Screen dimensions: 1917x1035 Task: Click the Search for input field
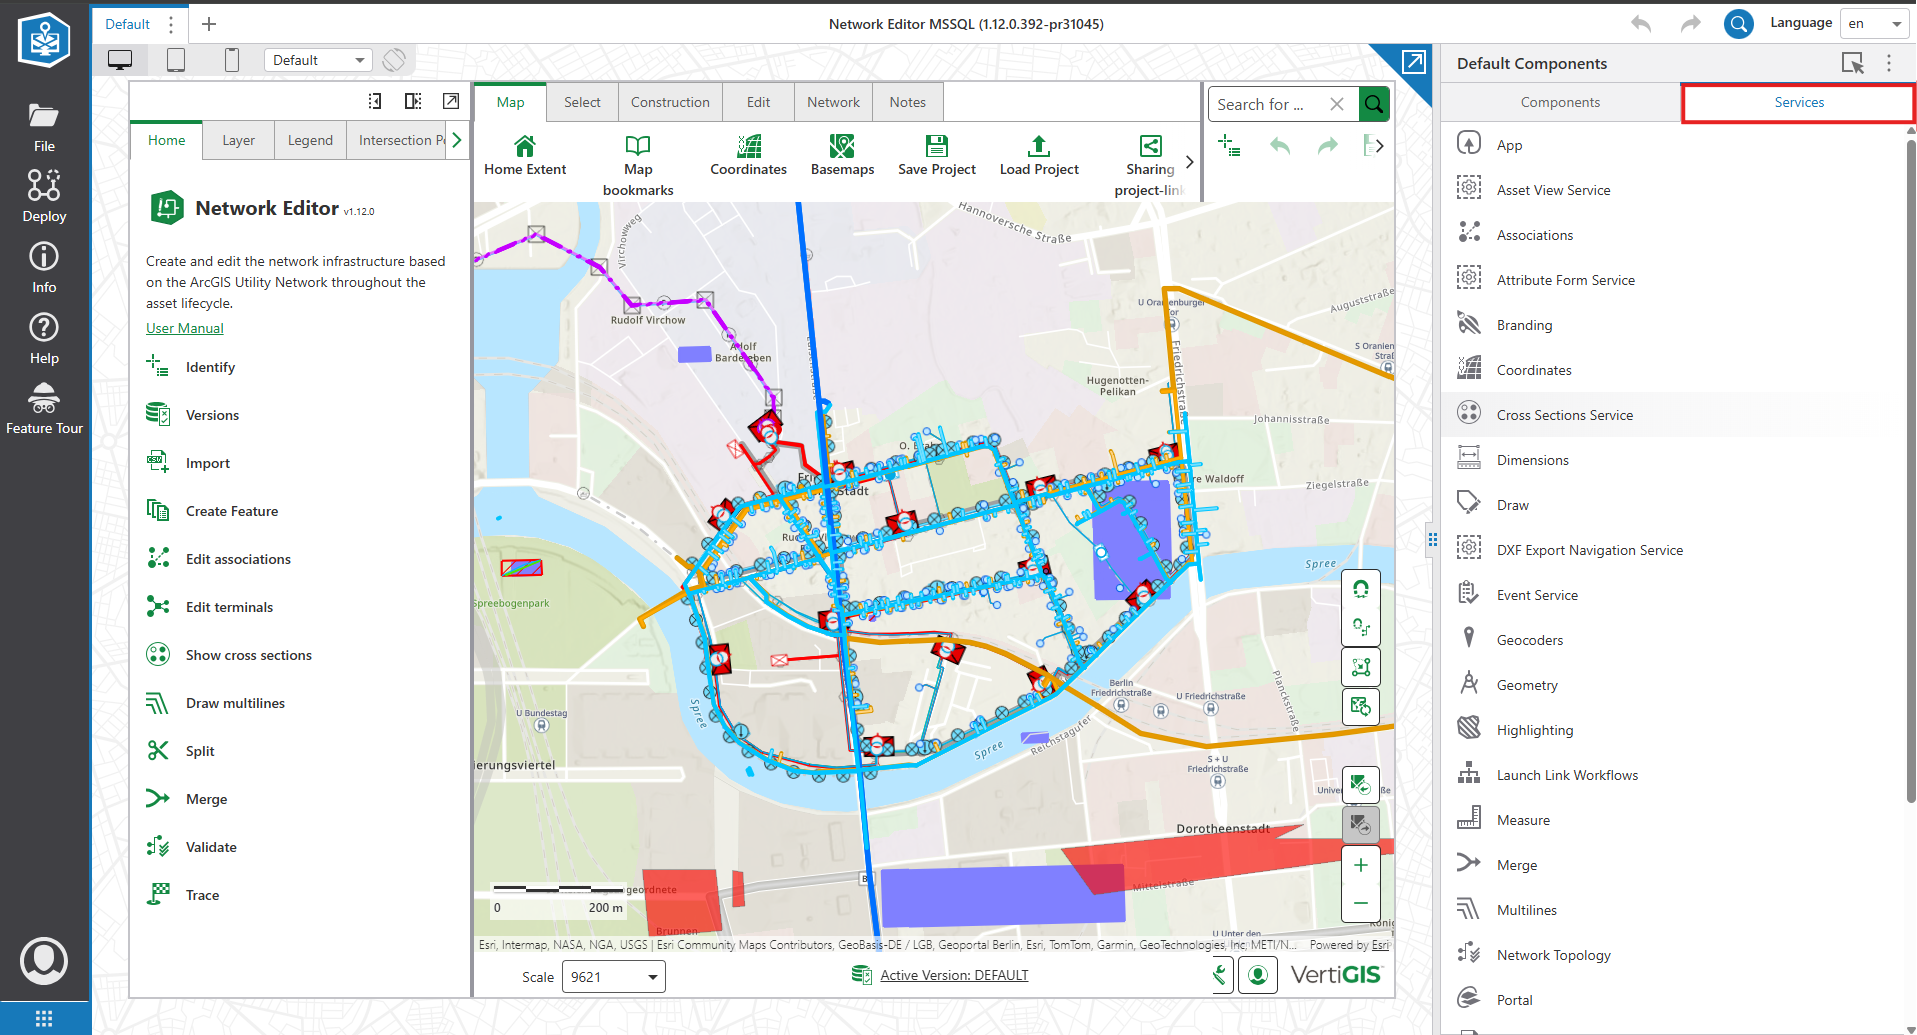tap(1268, 104)
